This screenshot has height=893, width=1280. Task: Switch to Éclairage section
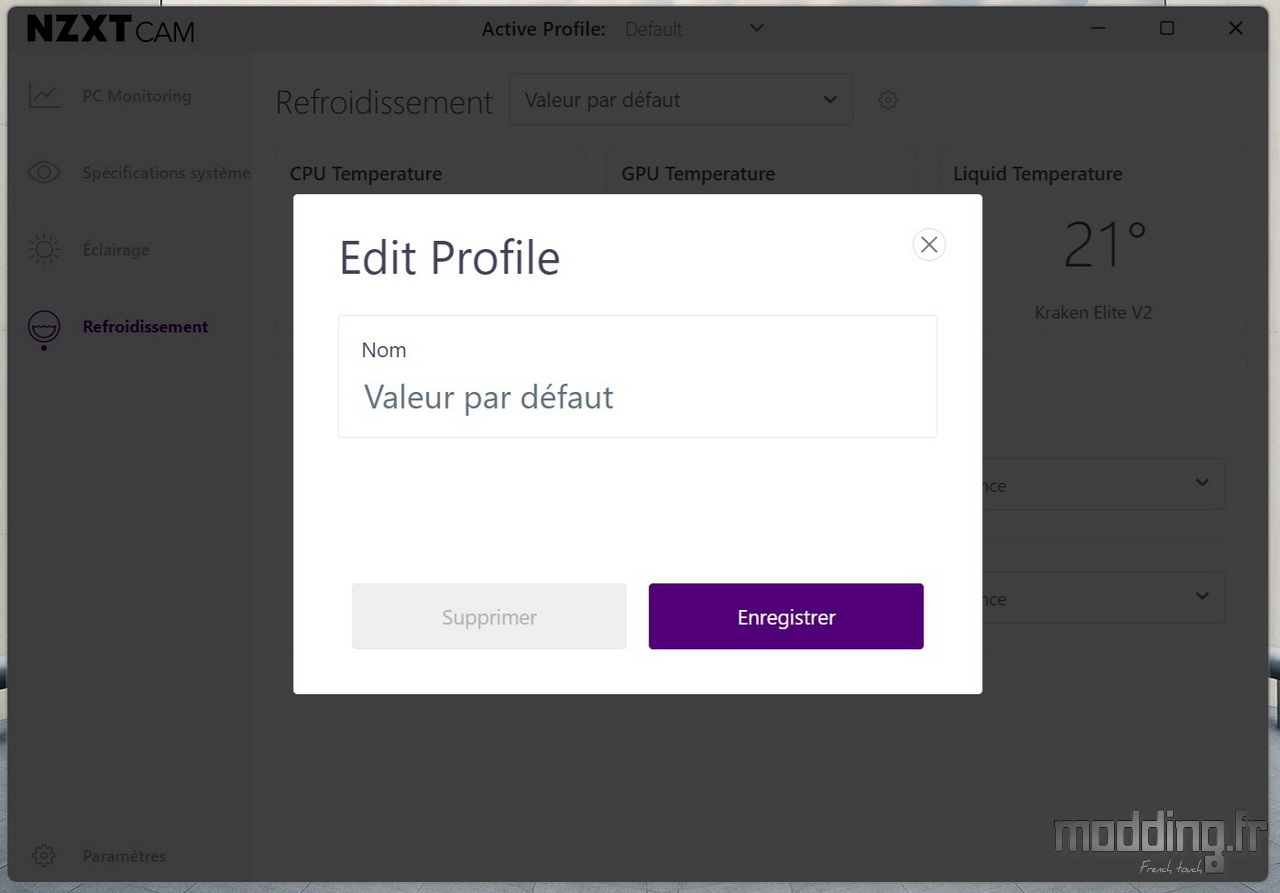[116, 250]
